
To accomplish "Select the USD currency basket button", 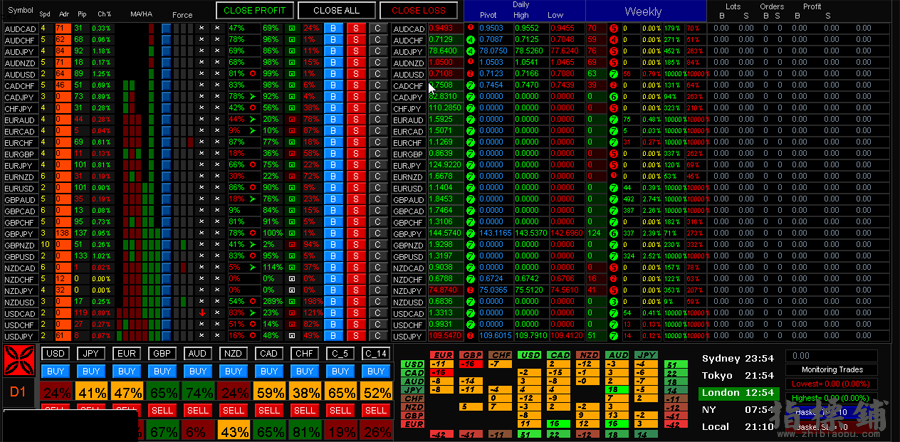I will pyautogui.click(x=56, y=354).
